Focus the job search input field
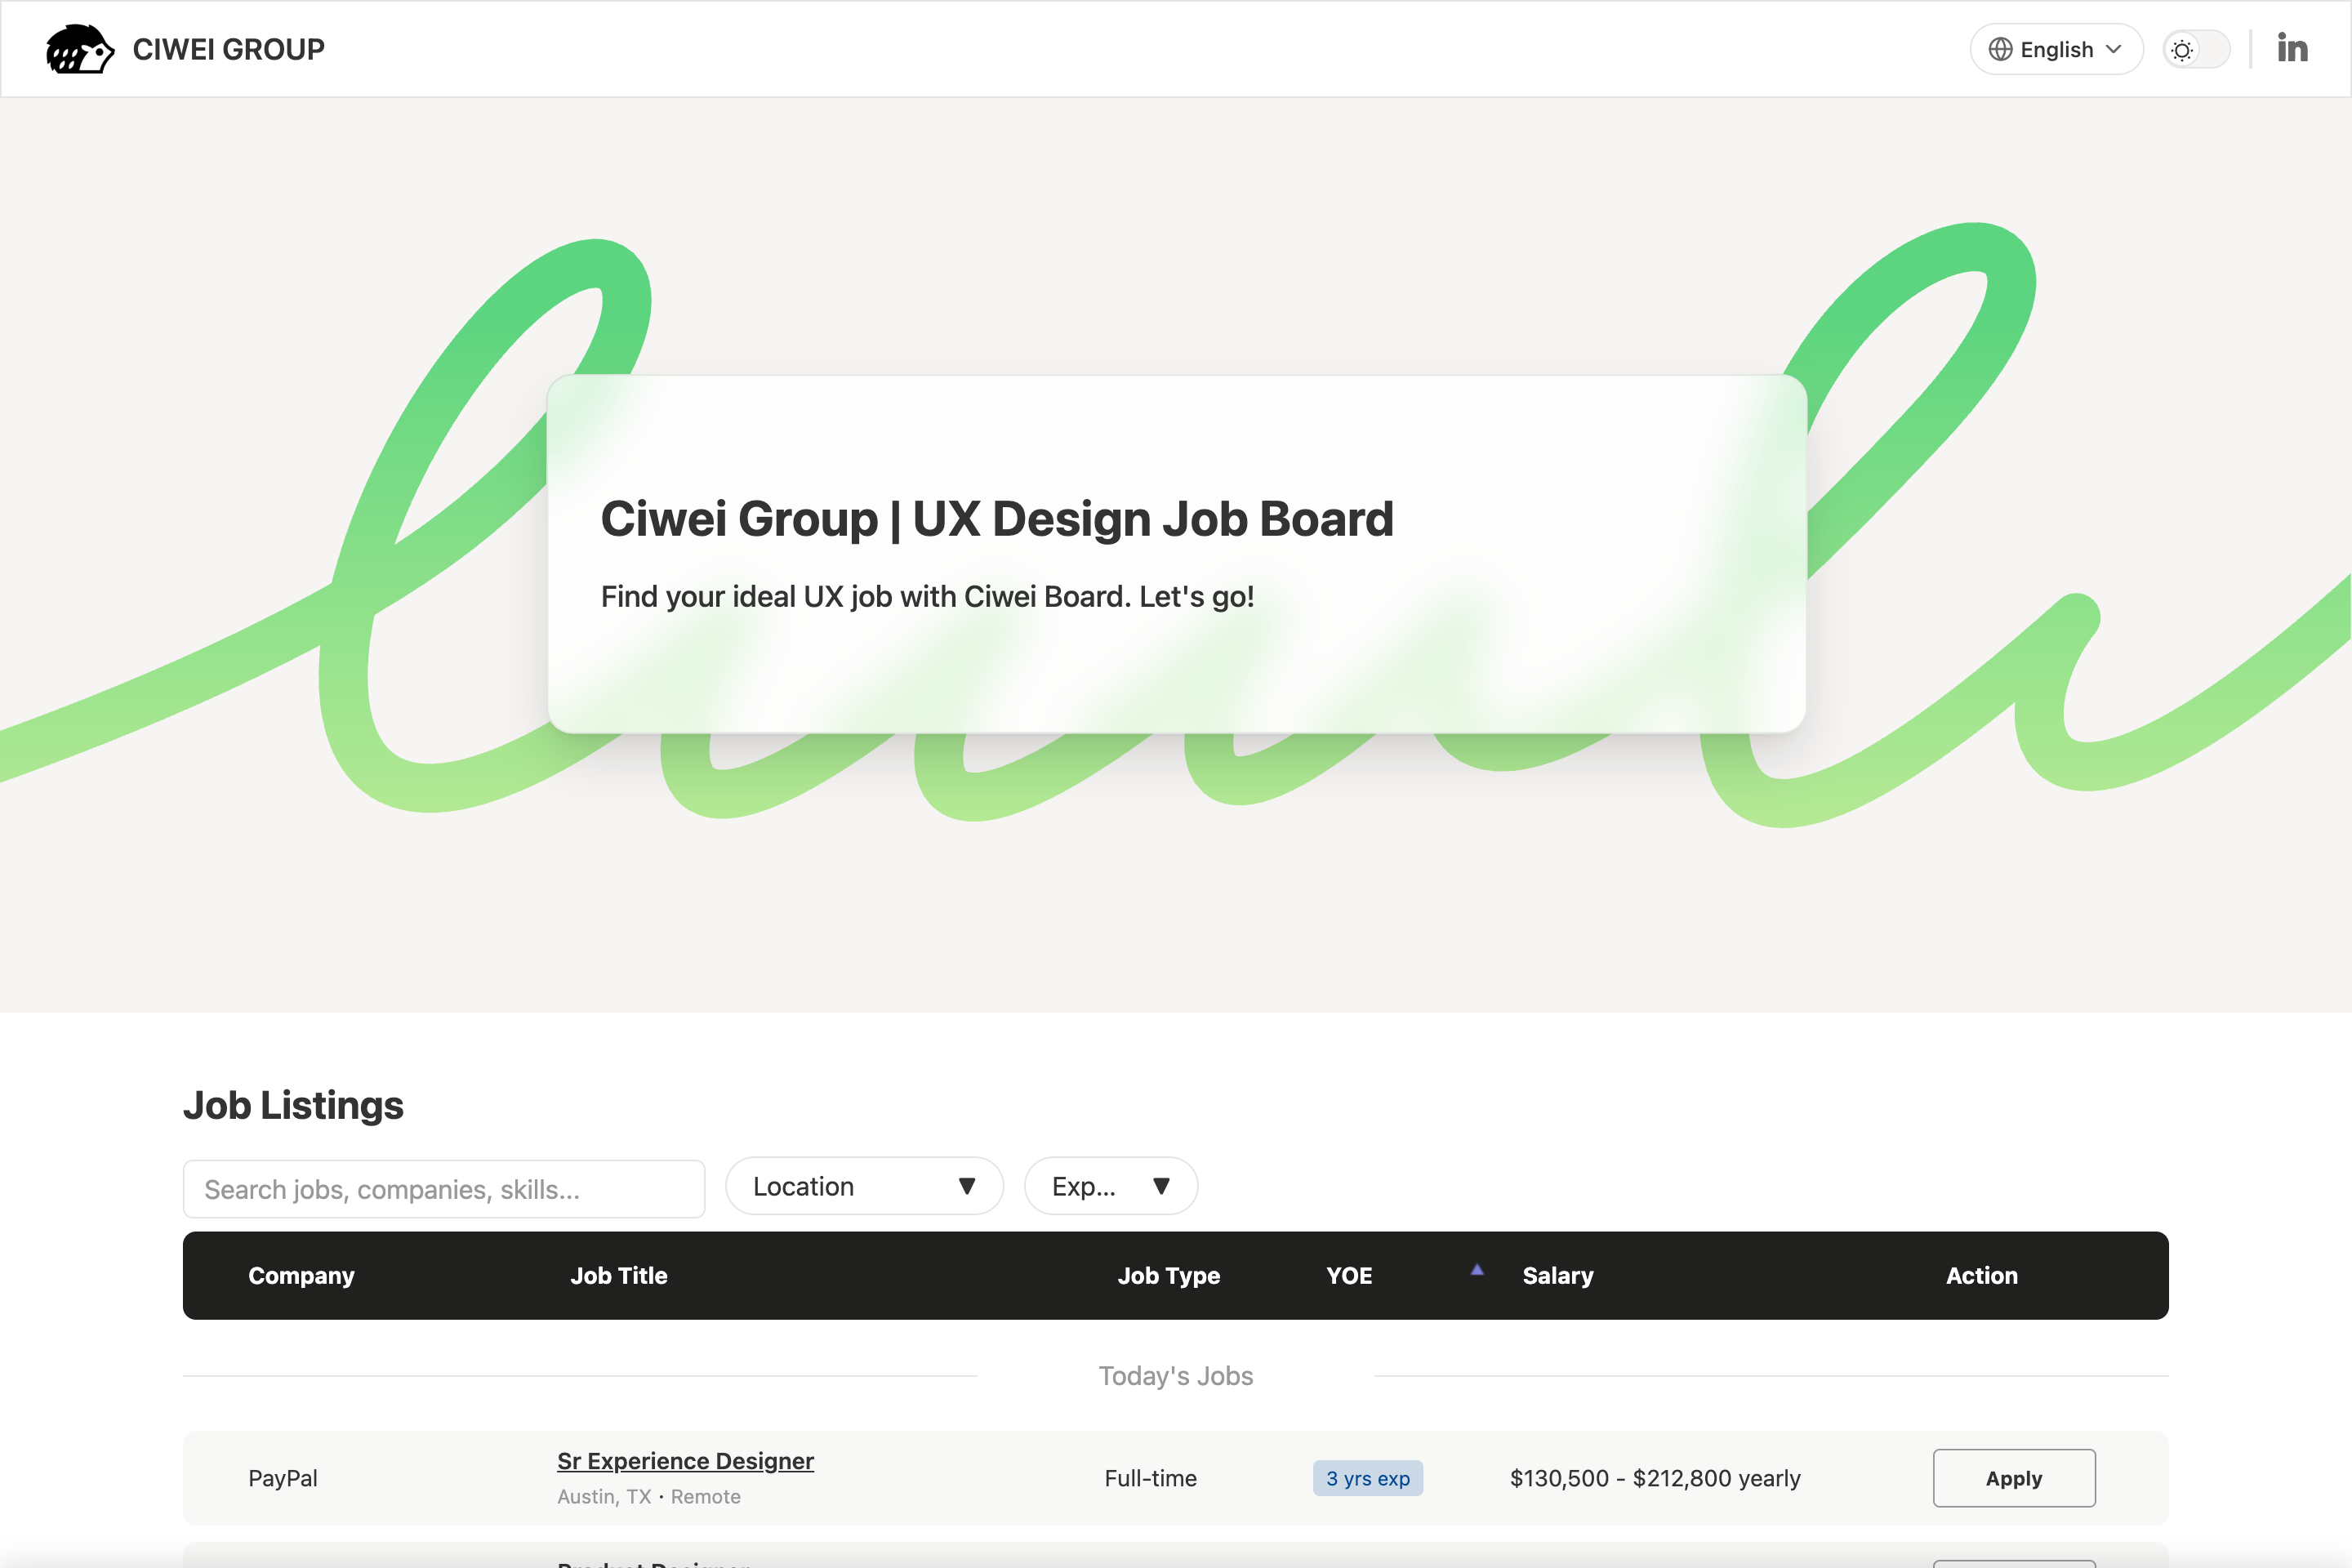This screenshot has width=2352, height=1568. pyautogui.click(x=444, y=1189)
